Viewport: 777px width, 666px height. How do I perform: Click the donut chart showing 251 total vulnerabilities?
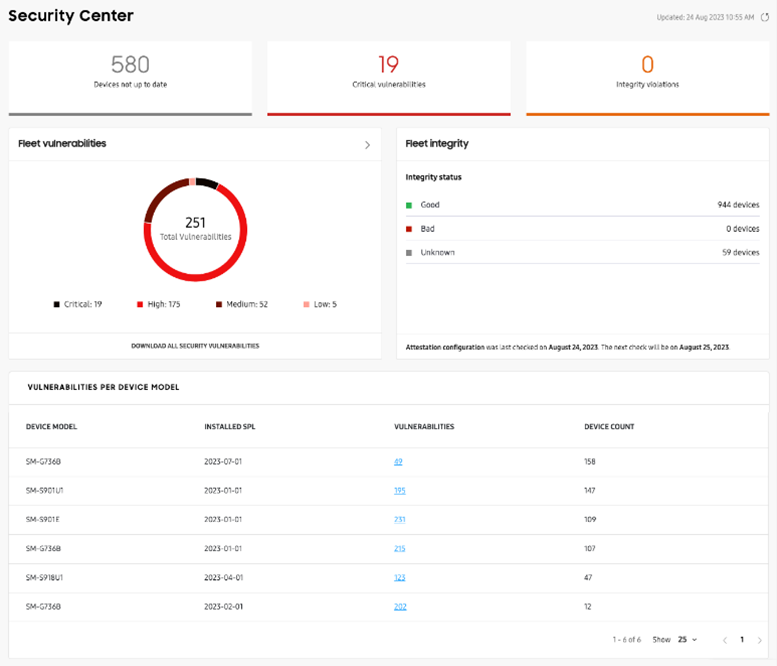pyautogui.click(x=195, y=229)
